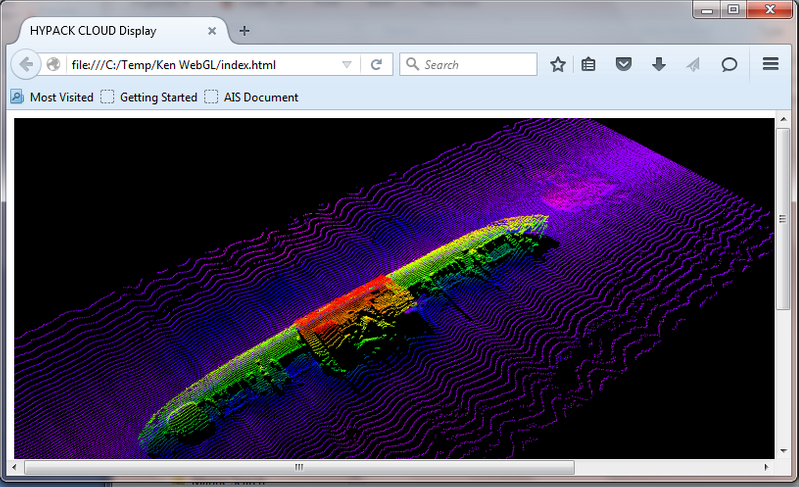799x487 pixels.
Task: Open the Getting Started bookmark
Action: pyautogui.click(x=149, y=97)
